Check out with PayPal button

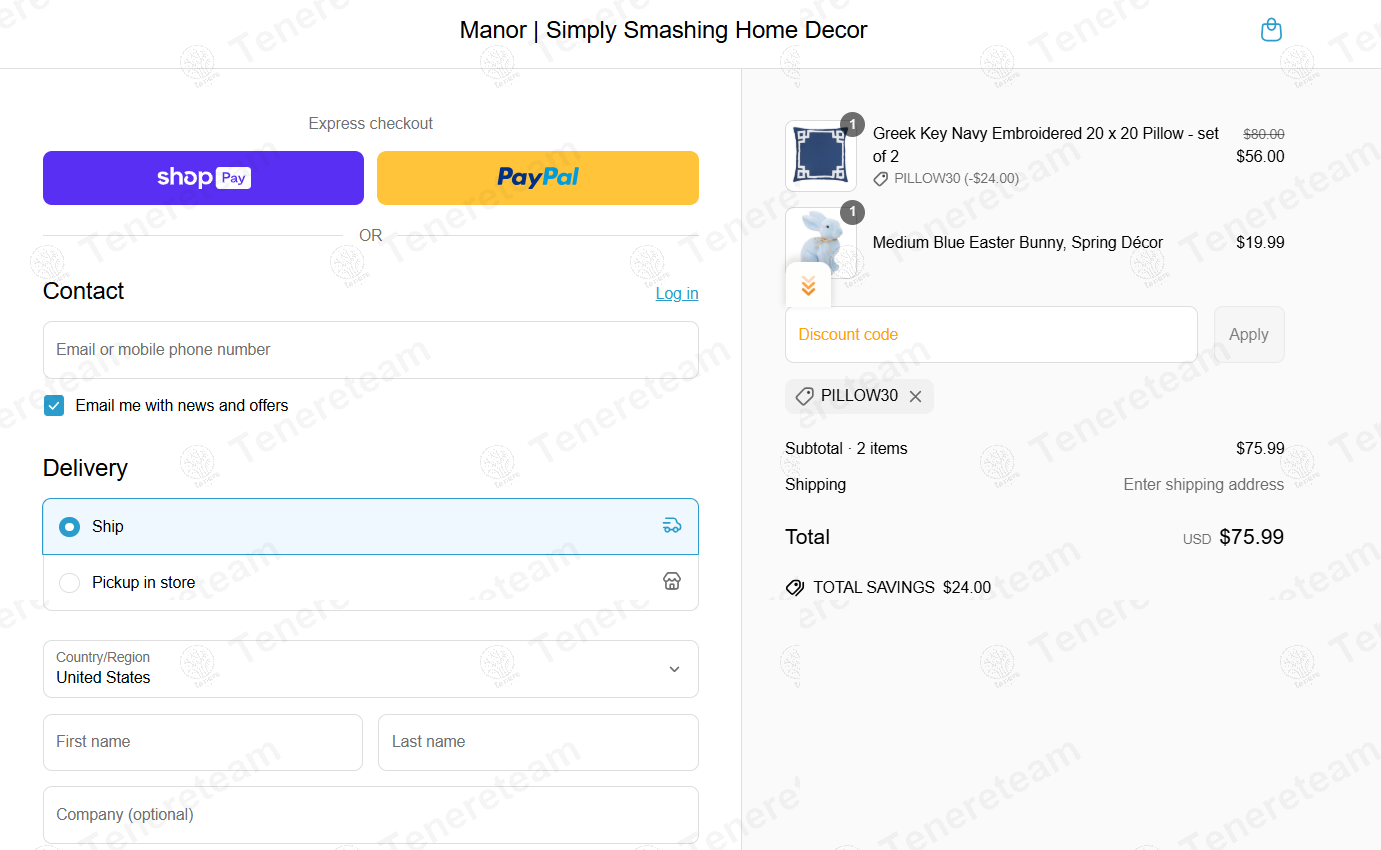[538, 178]
